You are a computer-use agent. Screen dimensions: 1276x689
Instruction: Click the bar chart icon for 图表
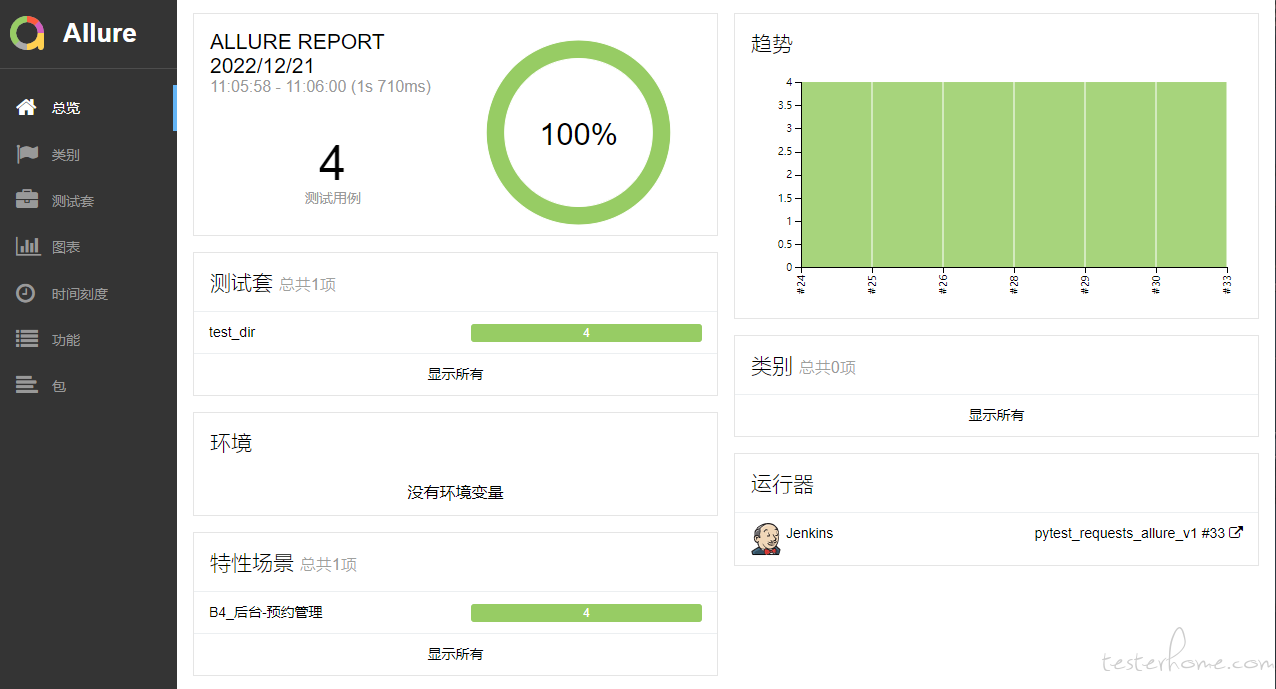click(x=28, y=246)
